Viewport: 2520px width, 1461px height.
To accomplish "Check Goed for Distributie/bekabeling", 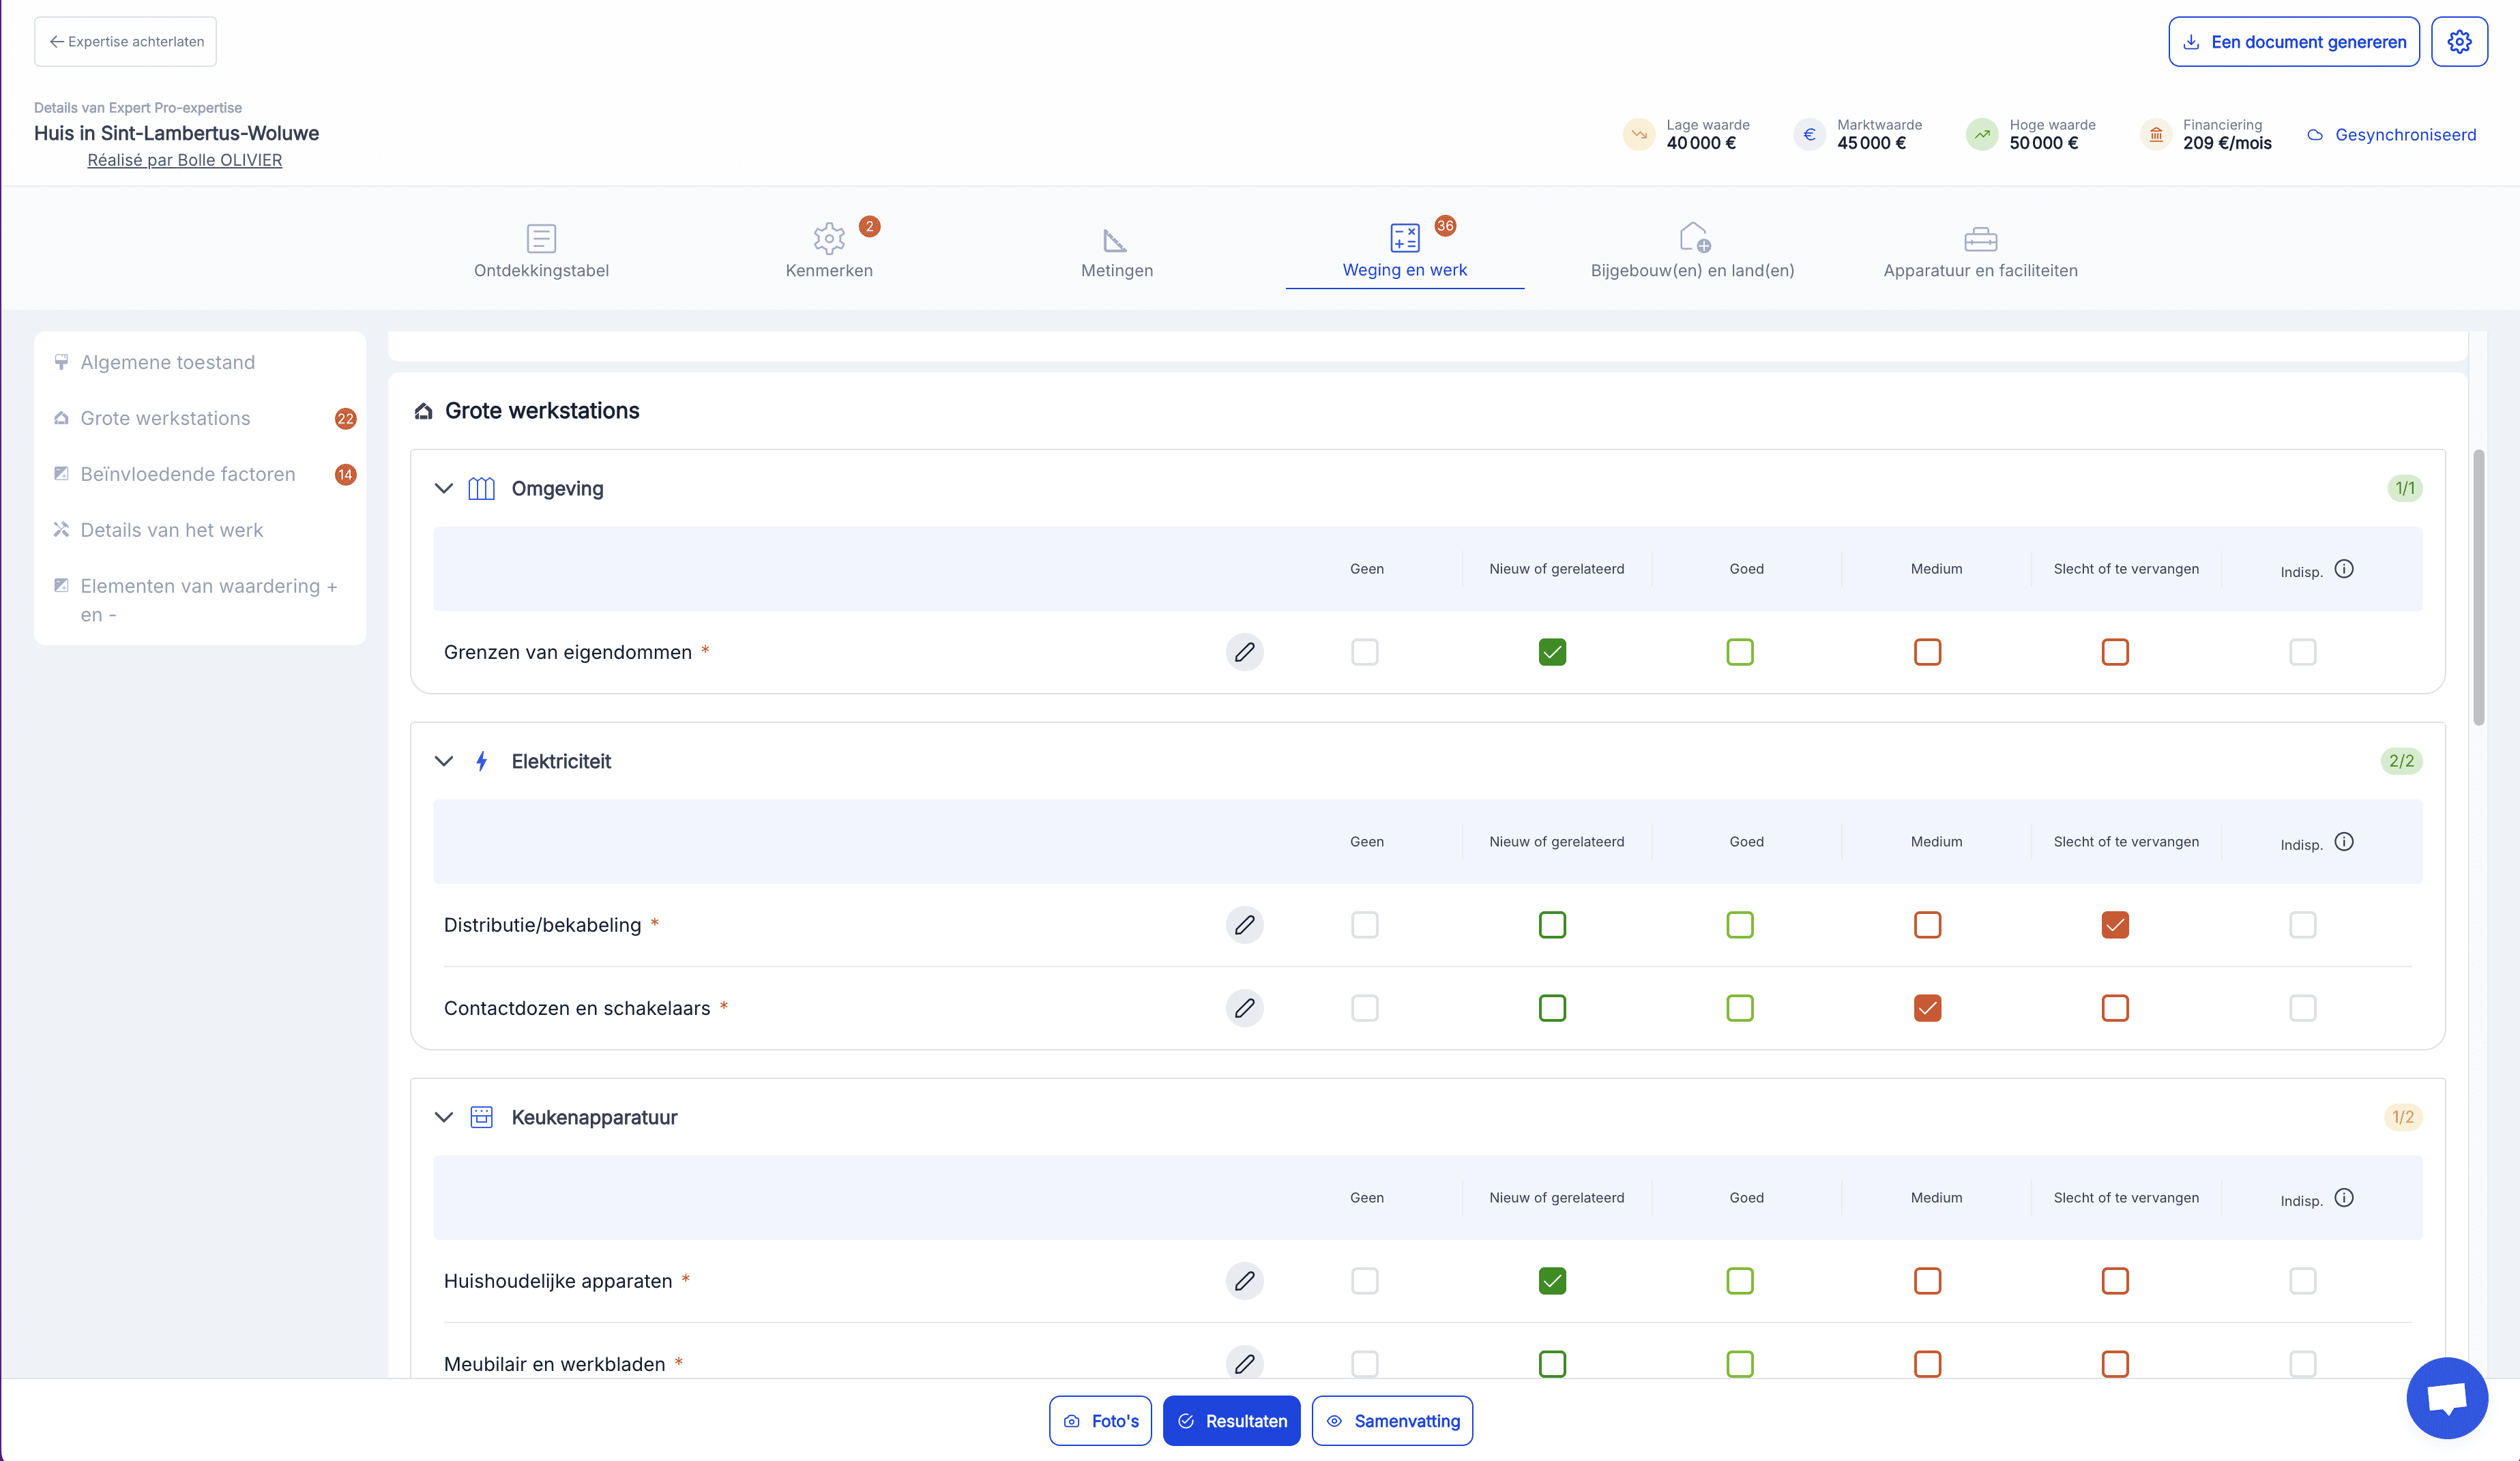I will (x=1740, y=925).
